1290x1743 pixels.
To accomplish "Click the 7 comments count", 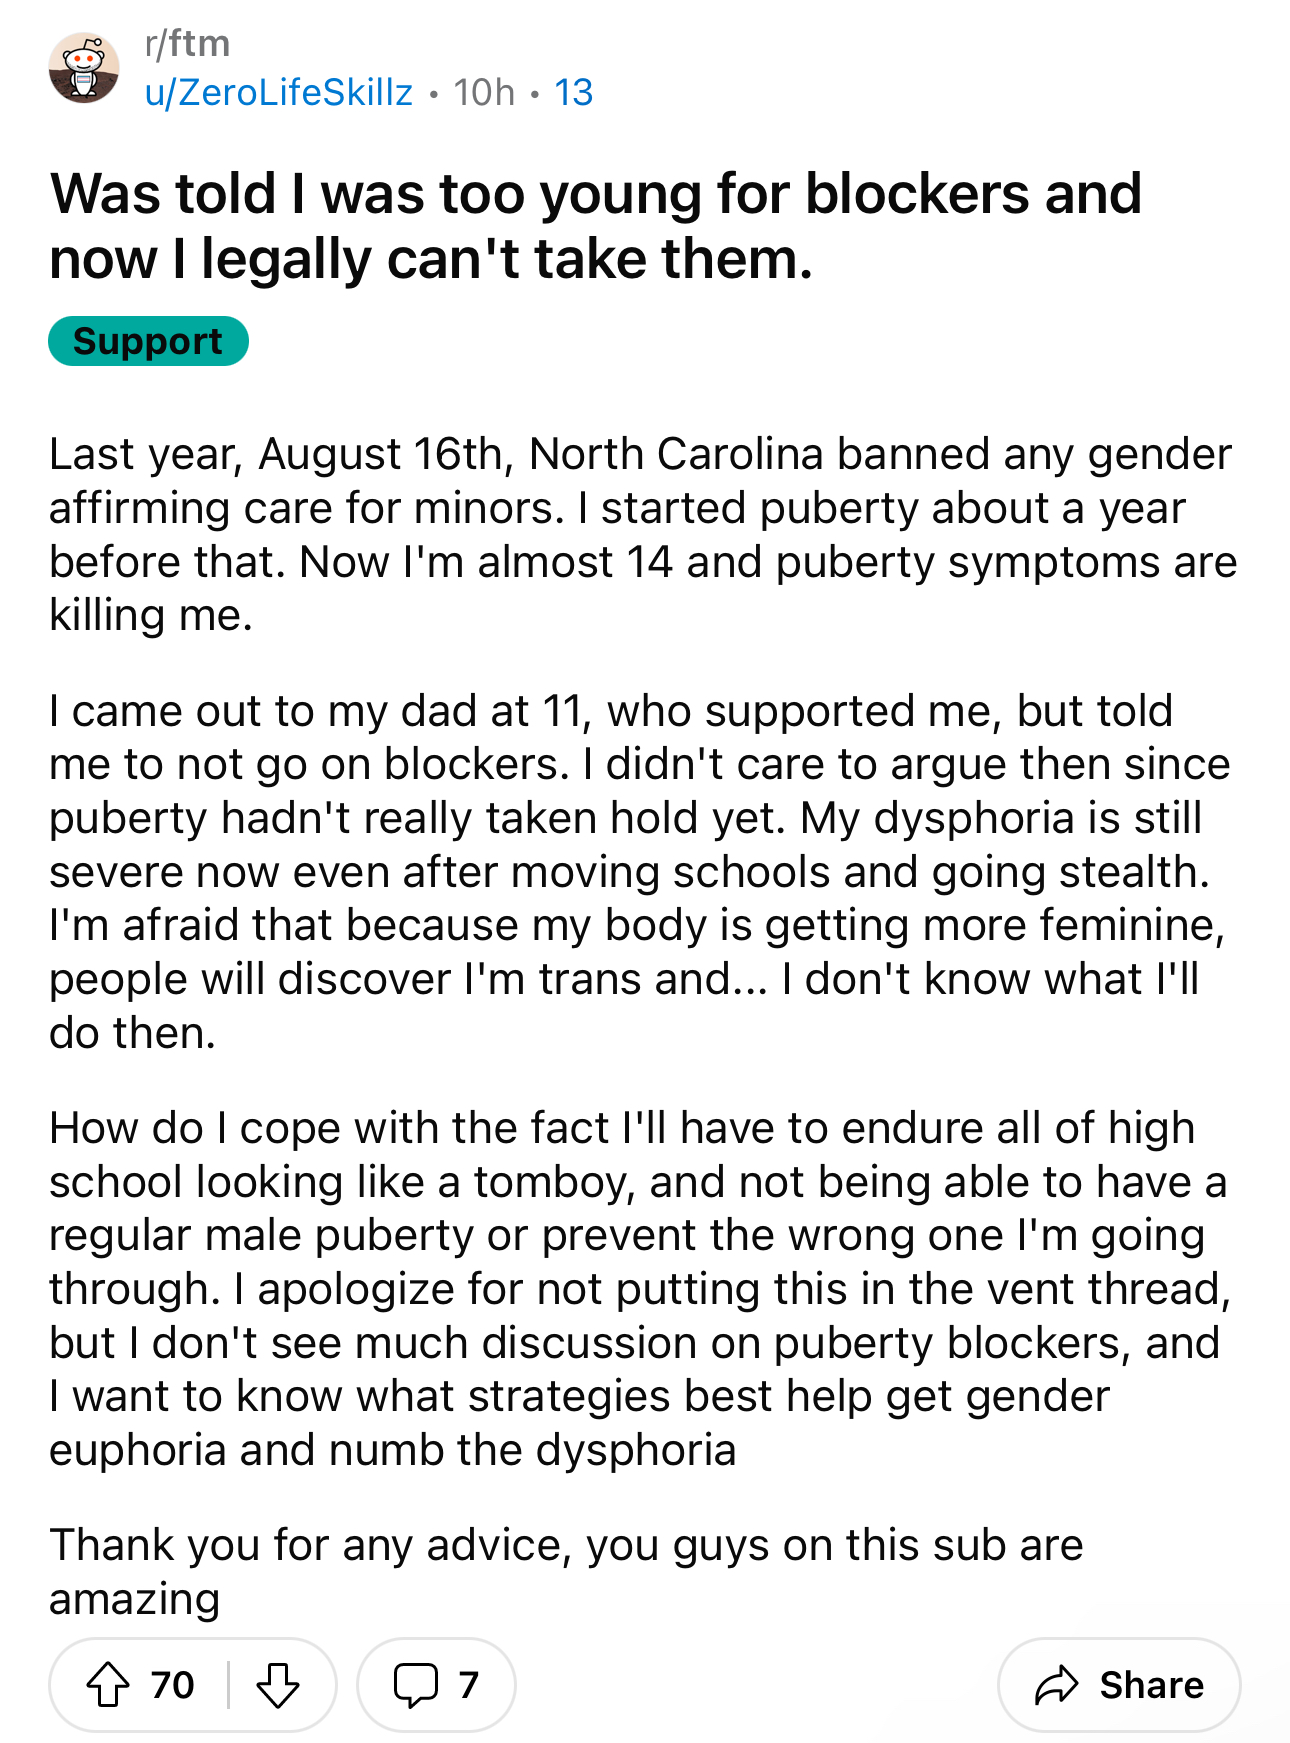I will [469, 1685].
